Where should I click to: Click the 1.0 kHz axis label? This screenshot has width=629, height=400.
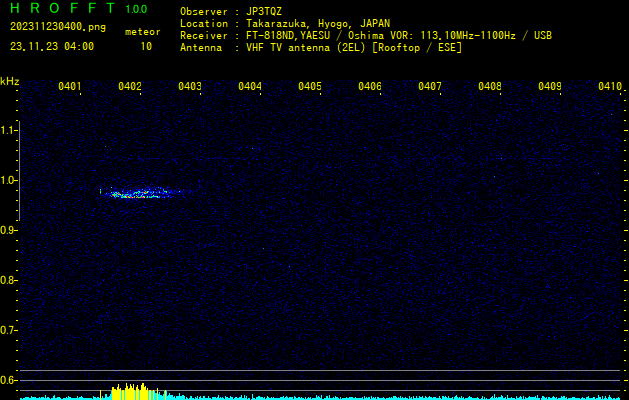click(8, 180)
